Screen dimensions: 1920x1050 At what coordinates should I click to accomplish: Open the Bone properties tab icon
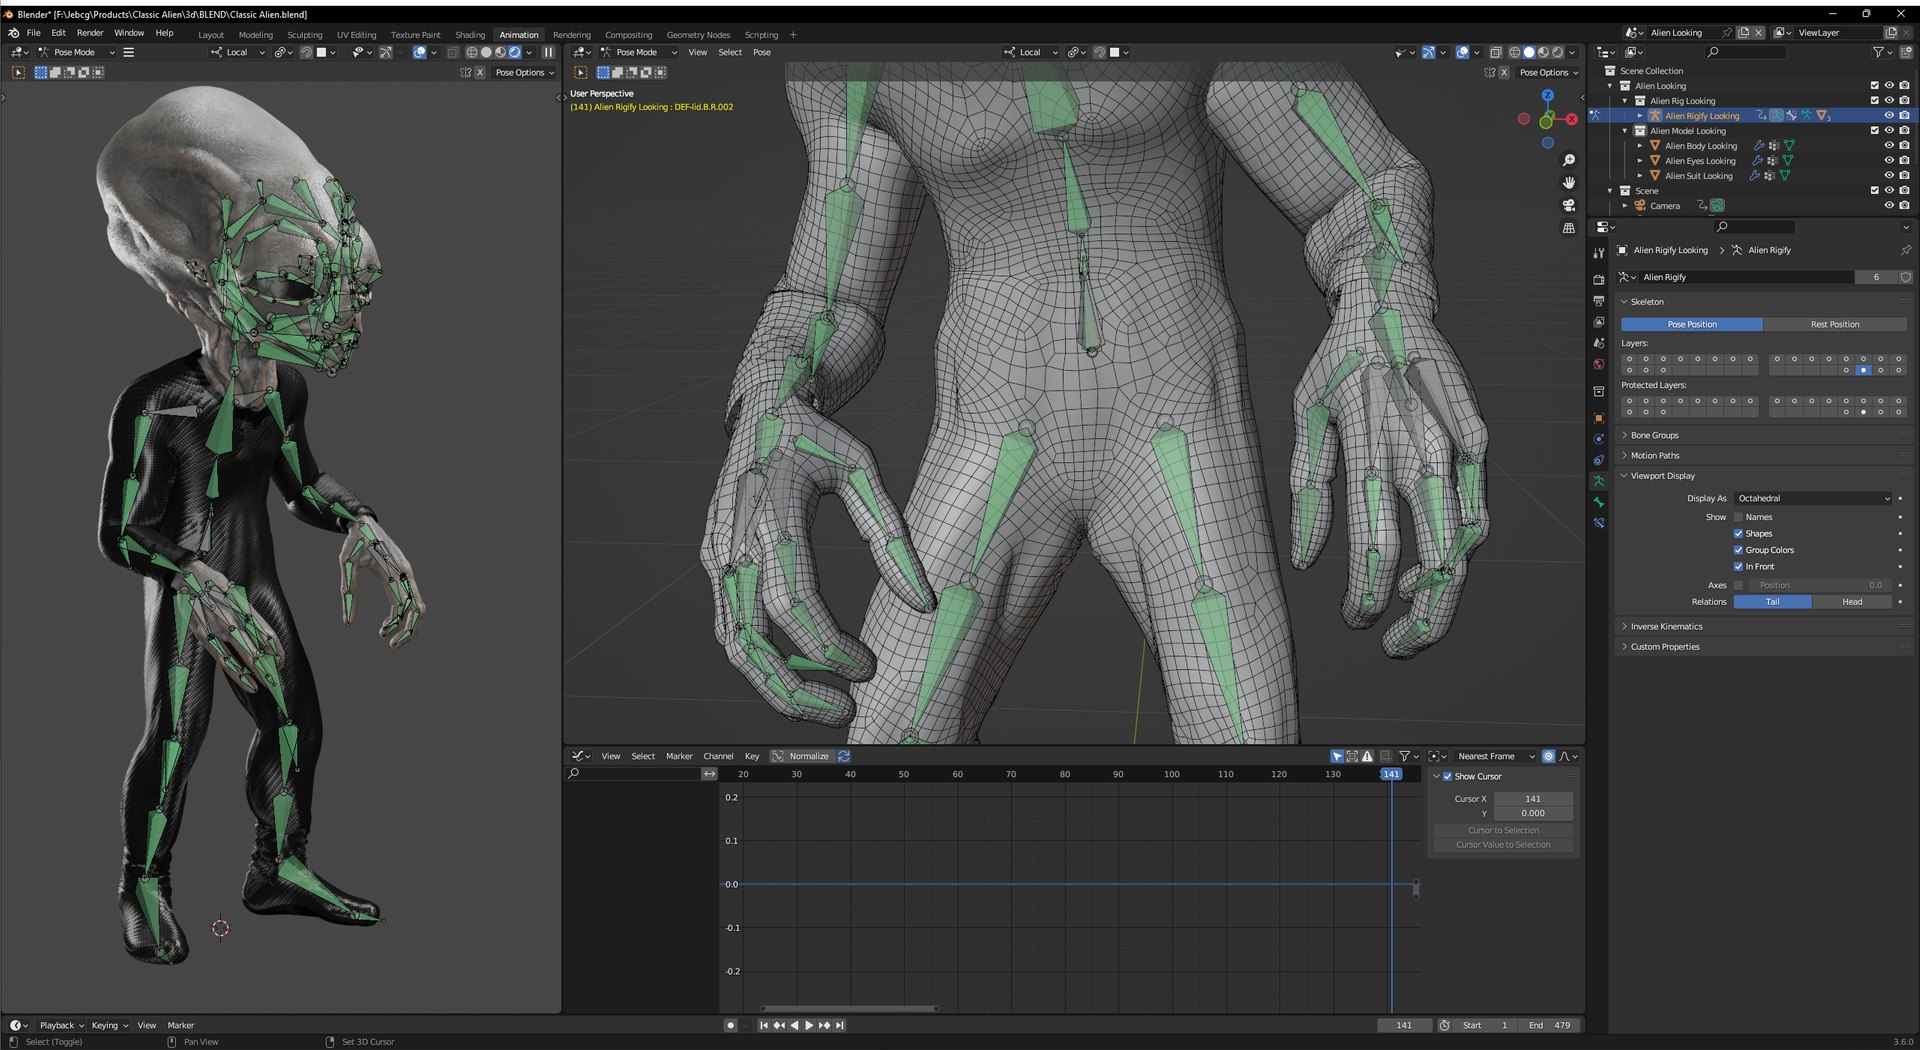point(1598,502)
